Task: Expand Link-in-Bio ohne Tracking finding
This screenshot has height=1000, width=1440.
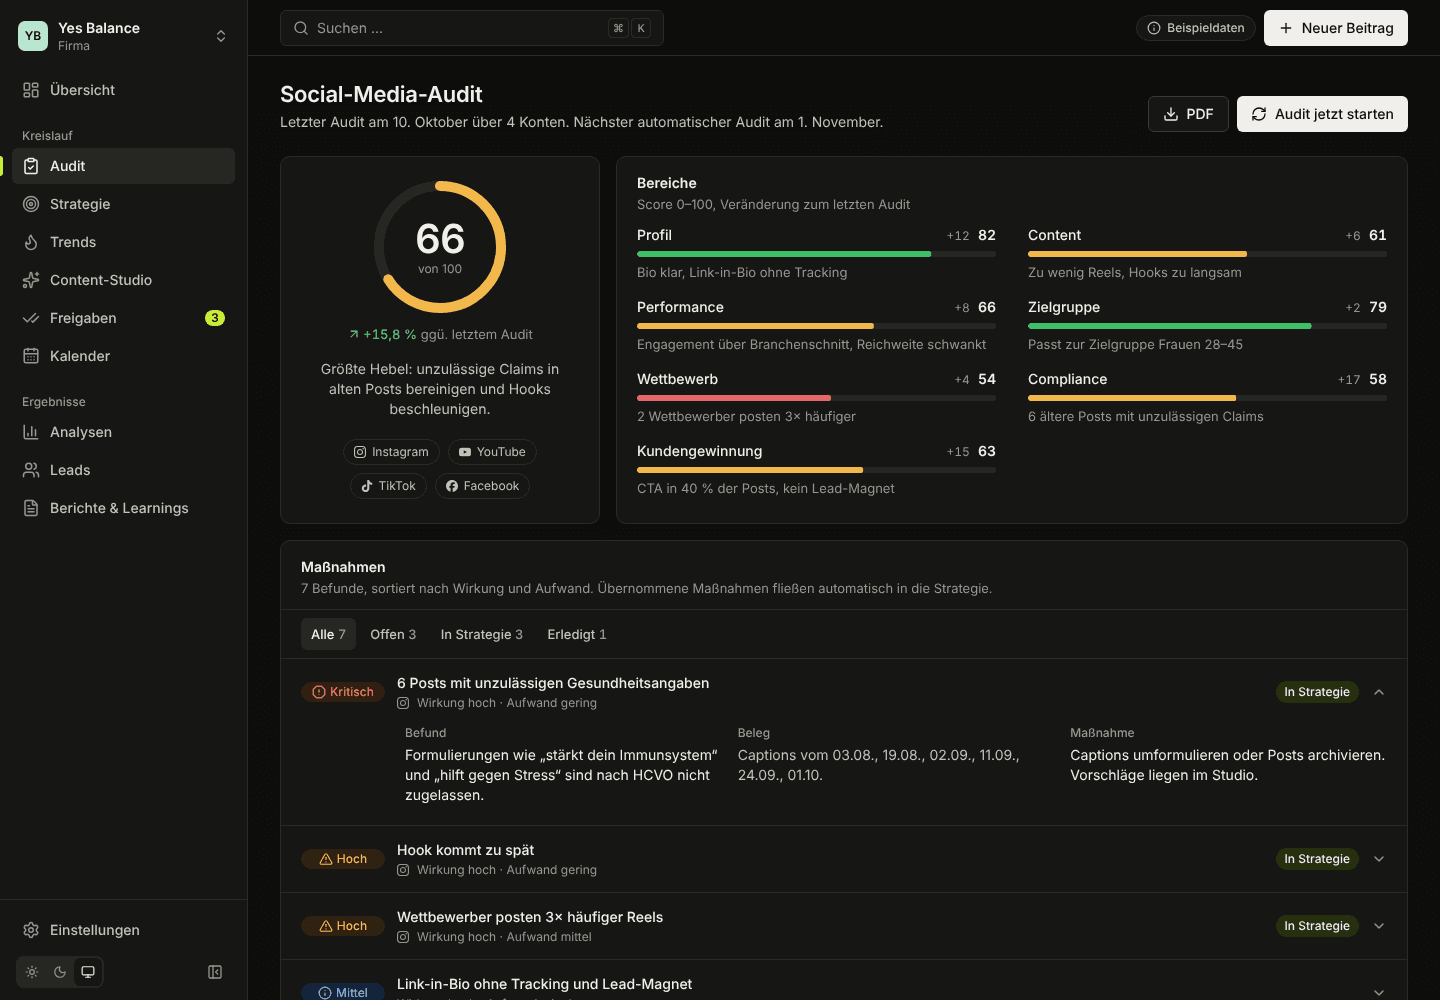Action: click(x=1379, y=992)
